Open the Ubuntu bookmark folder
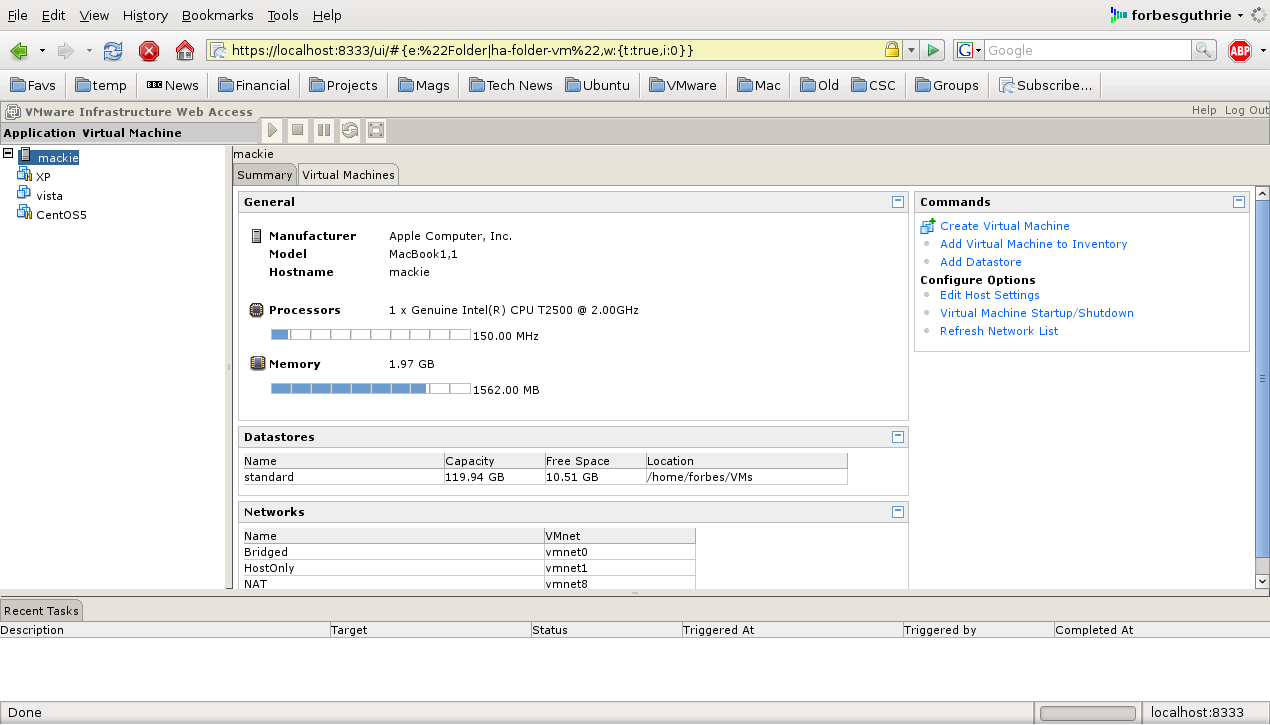 [x=598, y=85]
